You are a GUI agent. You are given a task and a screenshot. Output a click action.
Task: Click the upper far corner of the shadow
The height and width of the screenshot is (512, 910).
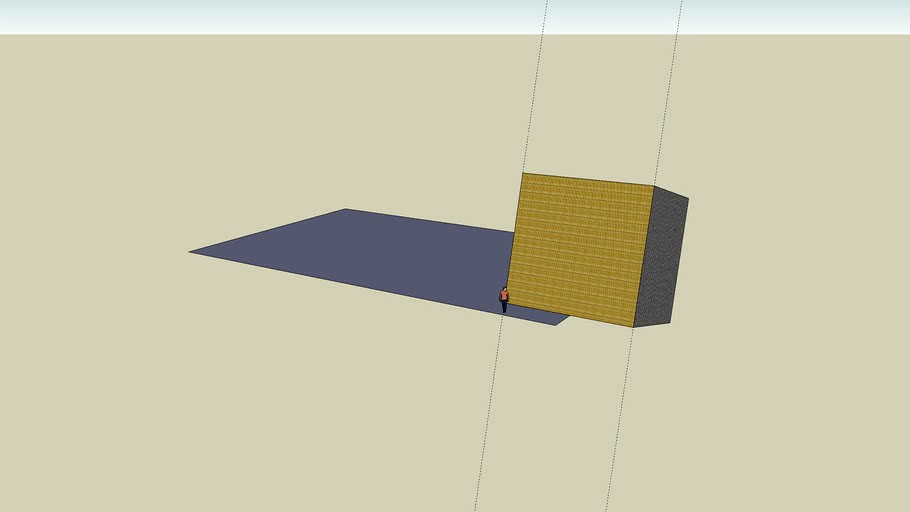[346, 210]
